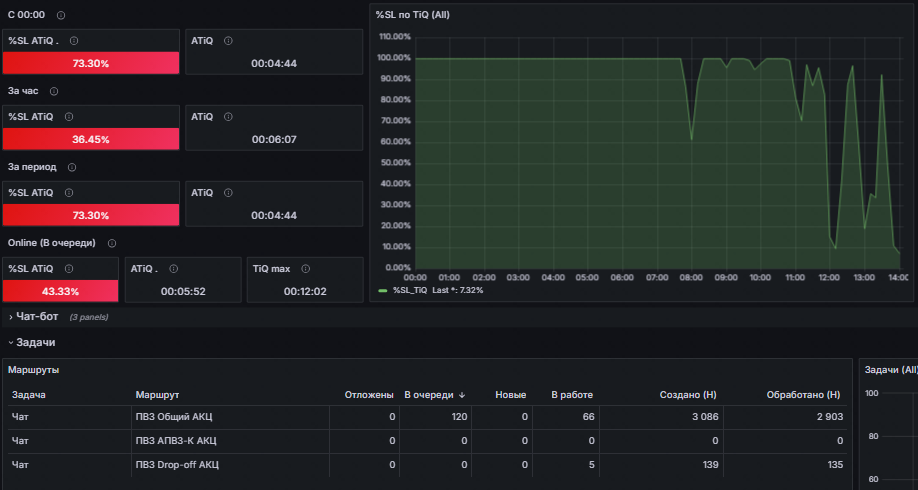Click the info icon beside За период heading
Screen dimensions: 918x490
tap(71, 167)
